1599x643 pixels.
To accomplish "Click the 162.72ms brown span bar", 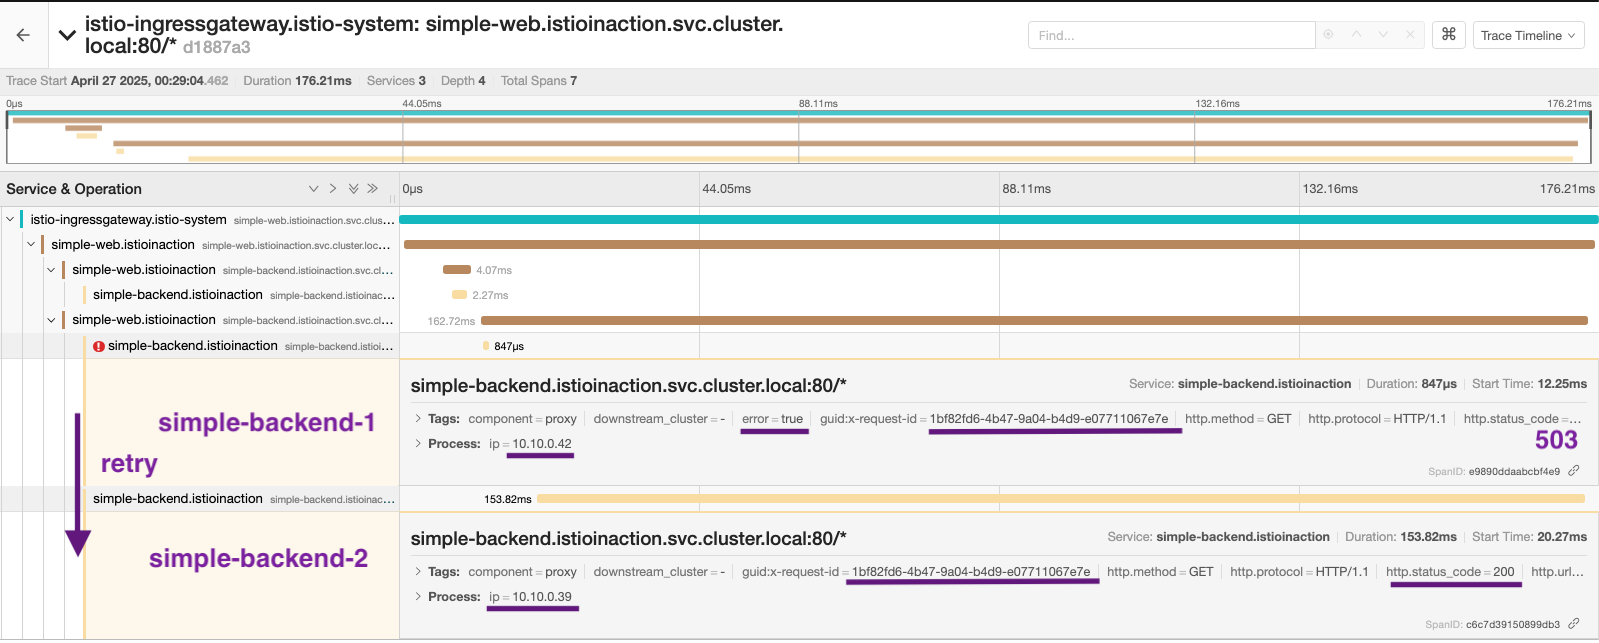I will [1034, 320].
